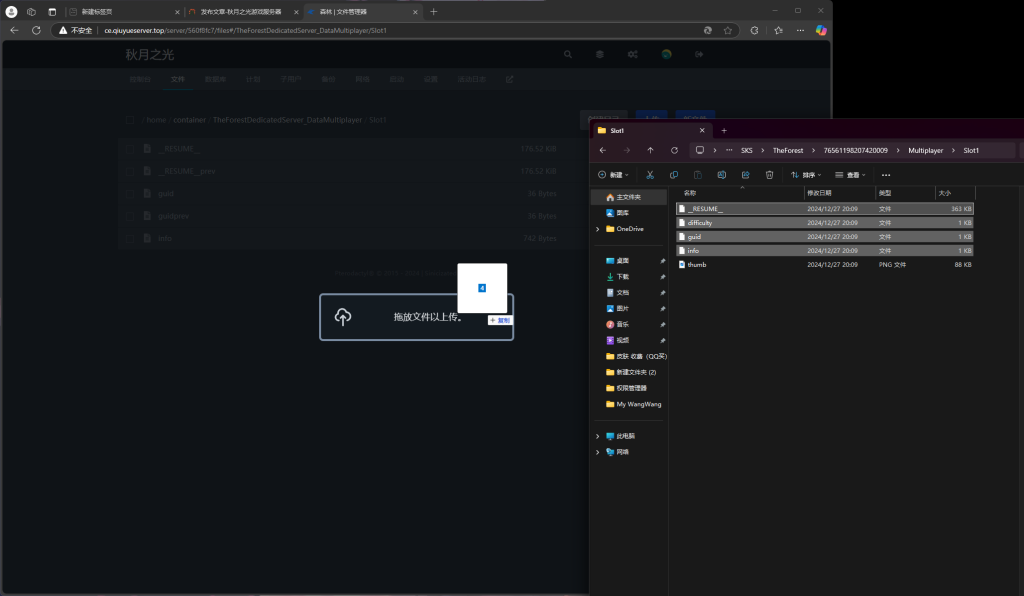
Task: Bookmark this page with the star icon
Action: 728,30
